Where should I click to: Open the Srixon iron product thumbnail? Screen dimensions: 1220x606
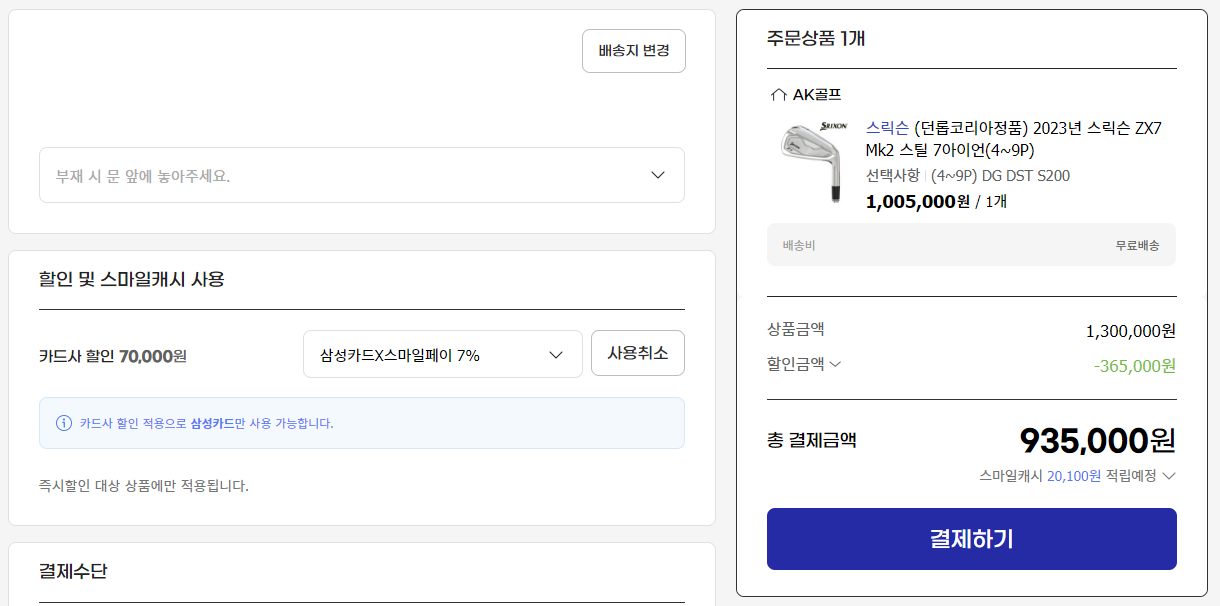[812, 162]
